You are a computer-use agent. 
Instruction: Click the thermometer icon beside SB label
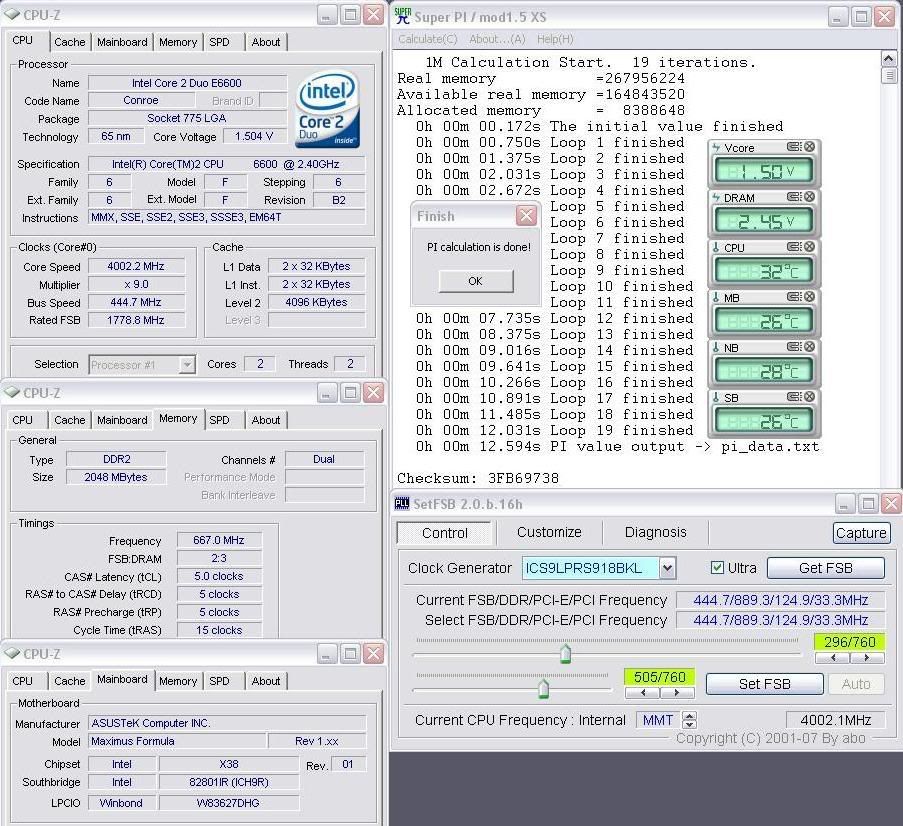click(716, 397)
